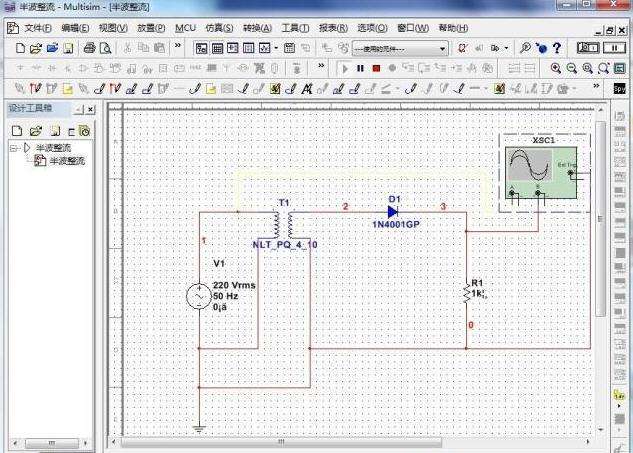Collapse the 半波整流 project tree node
Screen dimensions: 633x453
point(13,148)
